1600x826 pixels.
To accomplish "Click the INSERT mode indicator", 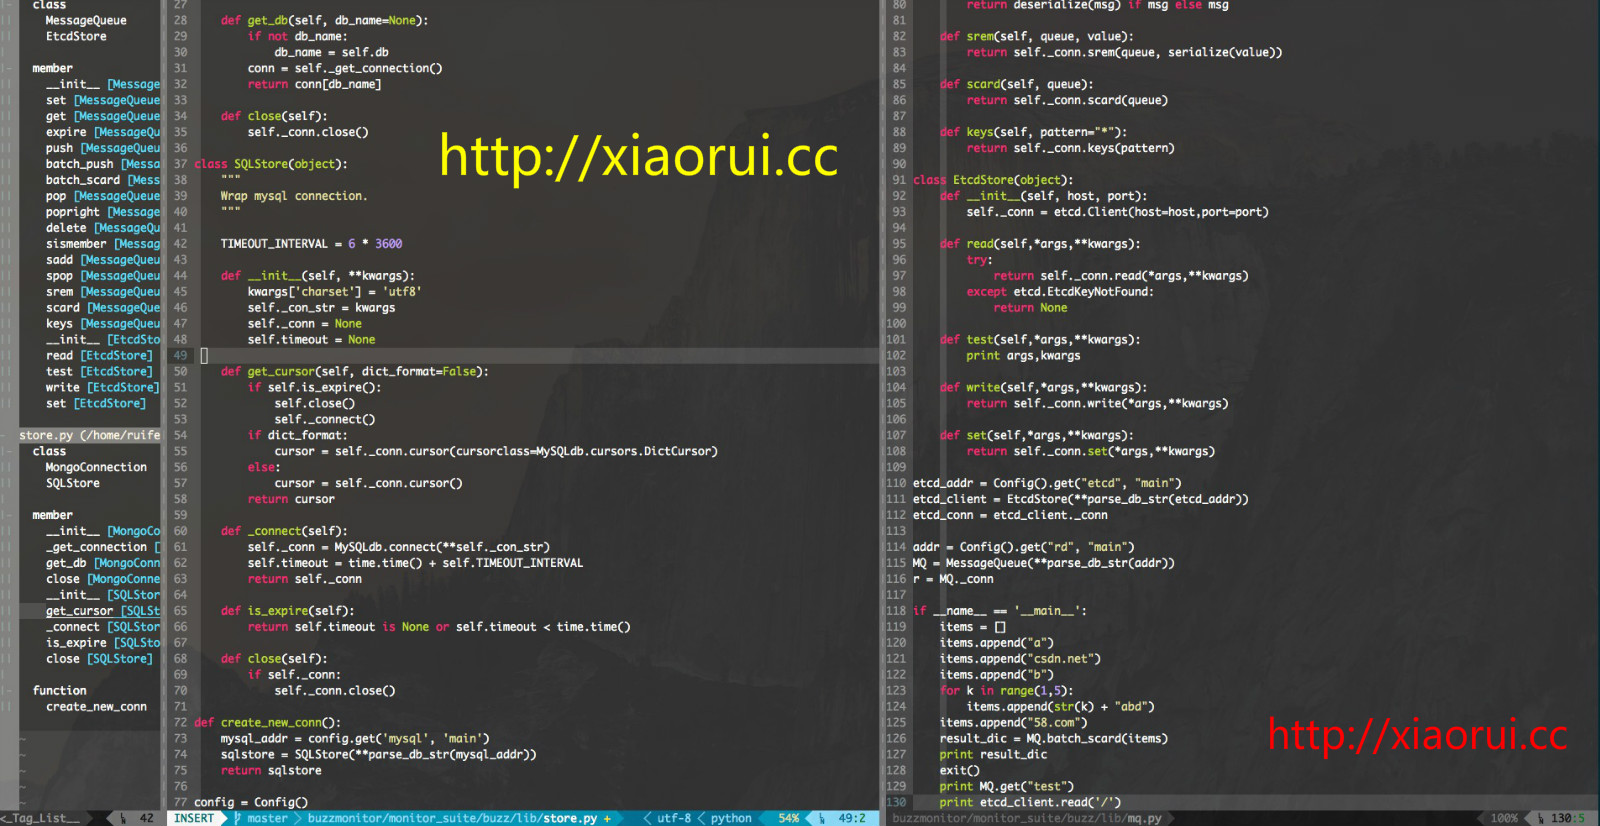I will [x=194, y=818].
